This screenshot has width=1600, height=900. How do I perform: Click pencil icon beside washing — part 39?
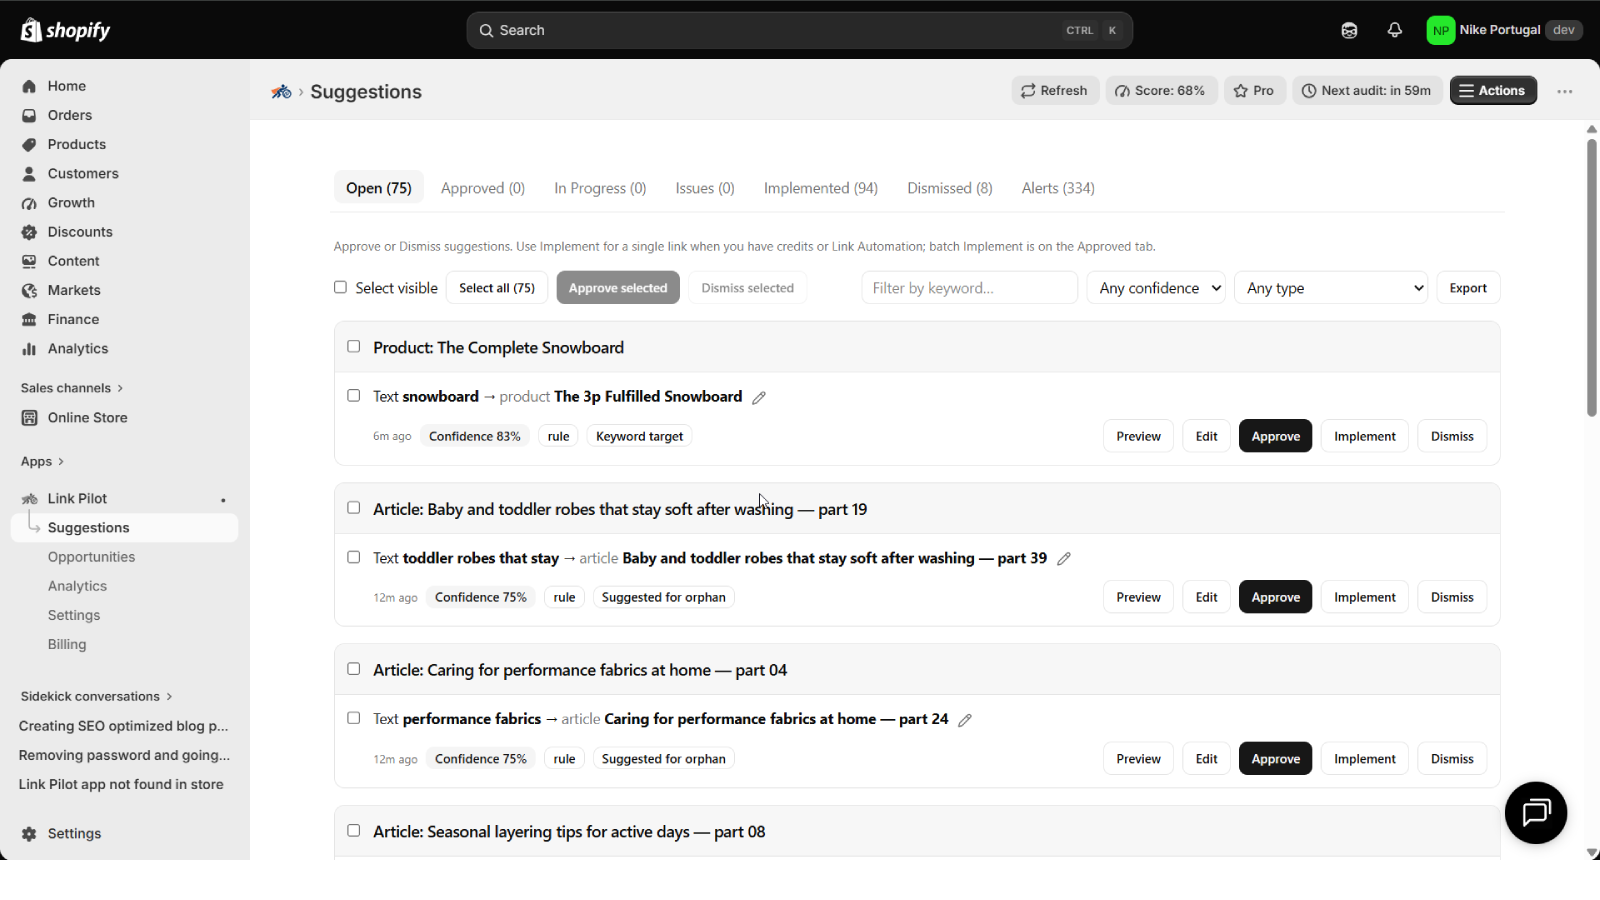[1064, 559]
